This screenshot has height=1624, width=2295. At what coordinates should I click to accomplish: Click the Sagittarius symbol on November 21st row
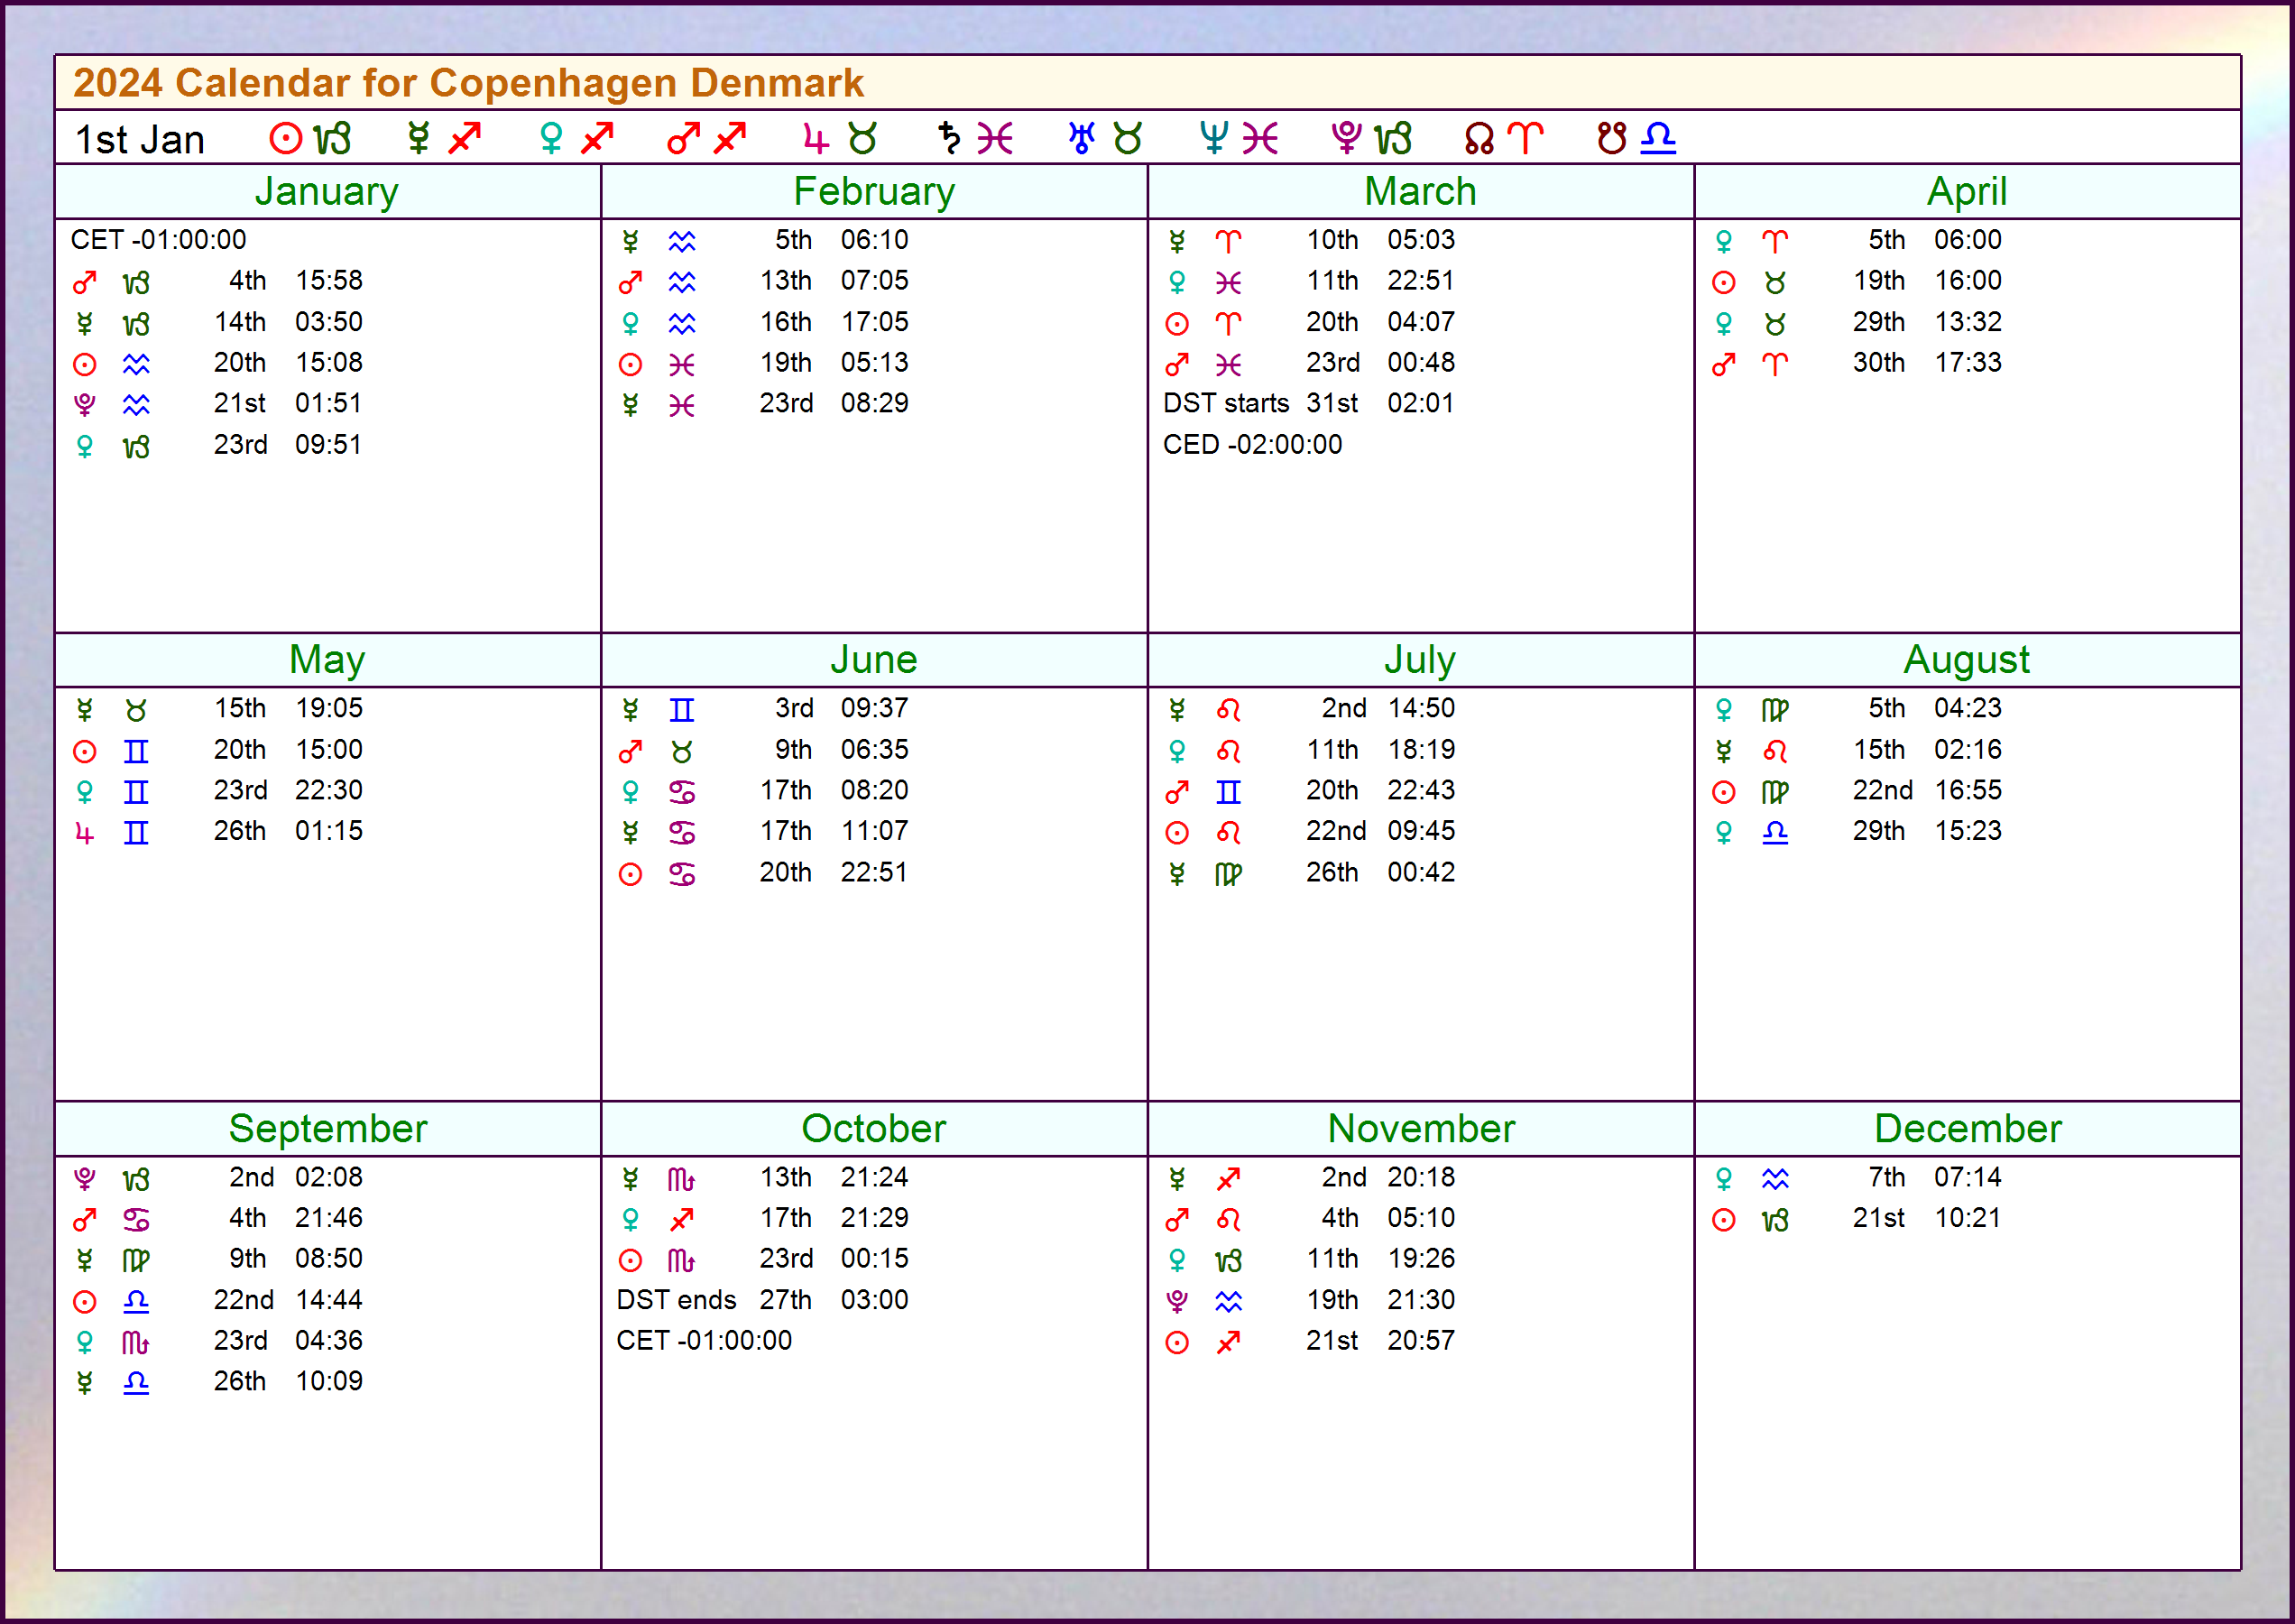click(1228, 1343)
